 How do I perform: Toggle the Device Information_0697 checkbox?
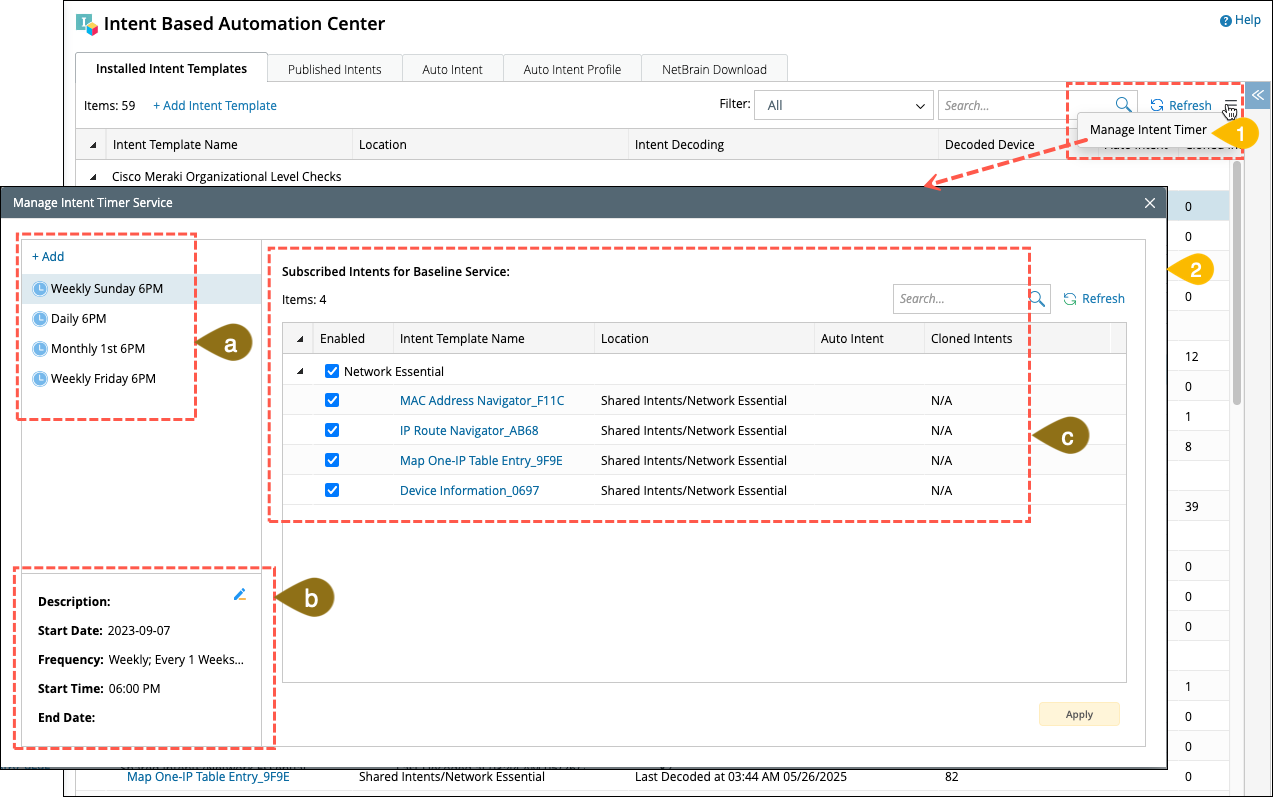[x=332, y=491]
